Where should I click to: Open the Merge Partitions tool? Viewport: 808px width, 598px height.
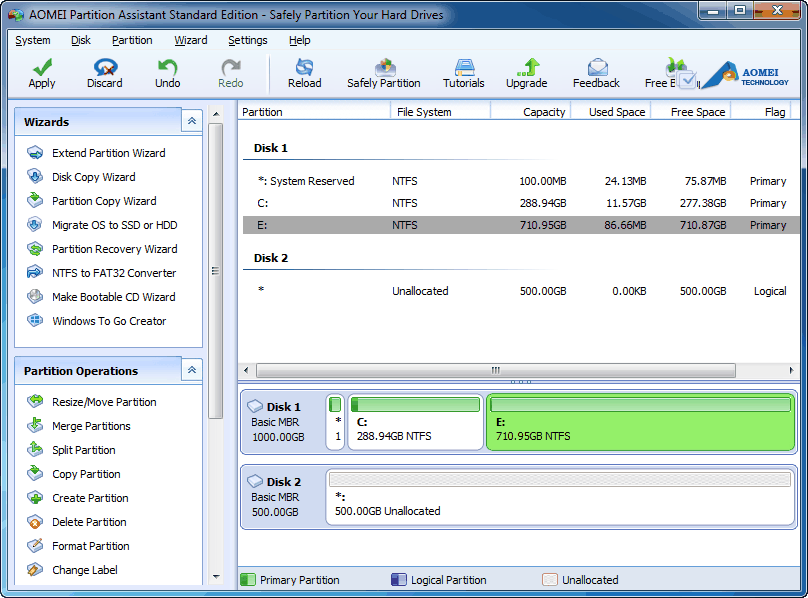tap(93, 425)
